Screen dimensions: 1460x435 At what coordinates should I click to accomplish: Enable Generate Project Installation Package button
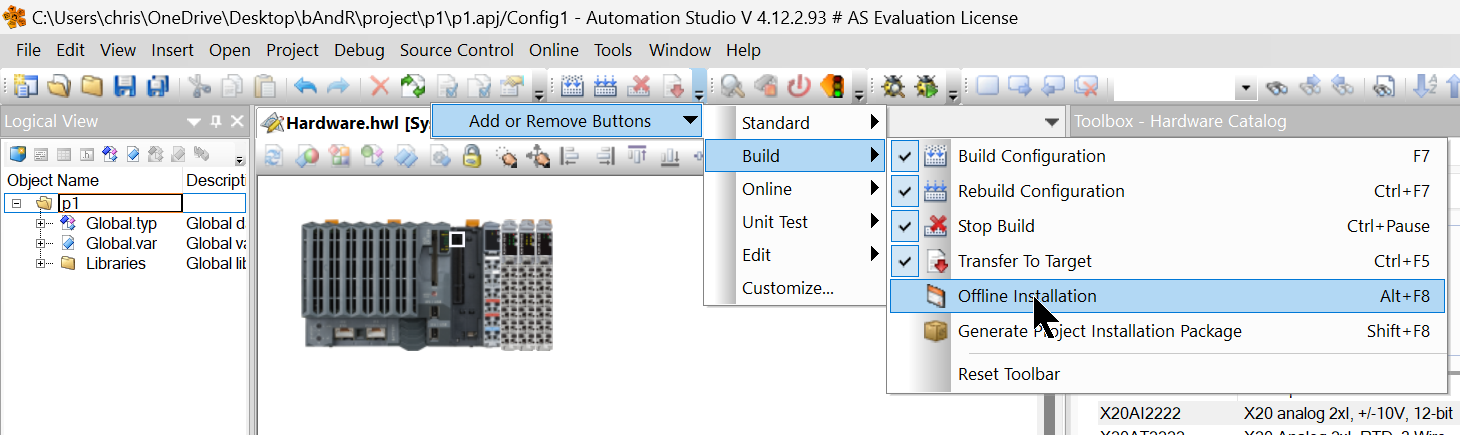pyautogui.click(x=1168, y=331)
